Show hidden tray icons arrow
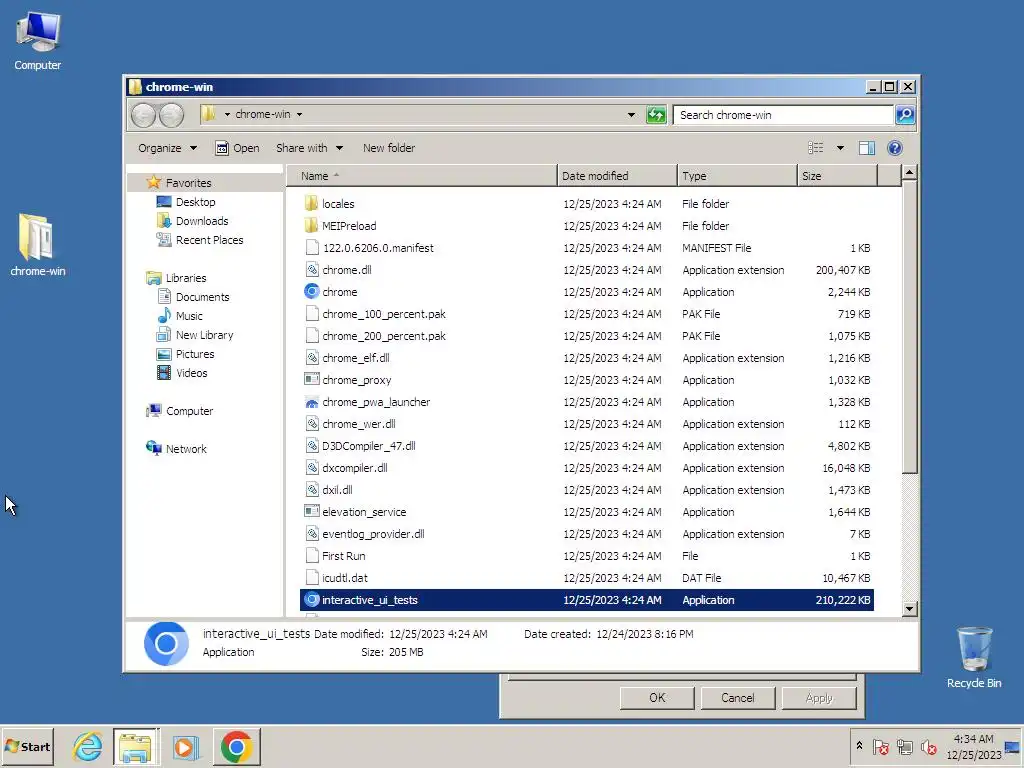The width and height of the screenshot is (1024, 768). point(859,746)
